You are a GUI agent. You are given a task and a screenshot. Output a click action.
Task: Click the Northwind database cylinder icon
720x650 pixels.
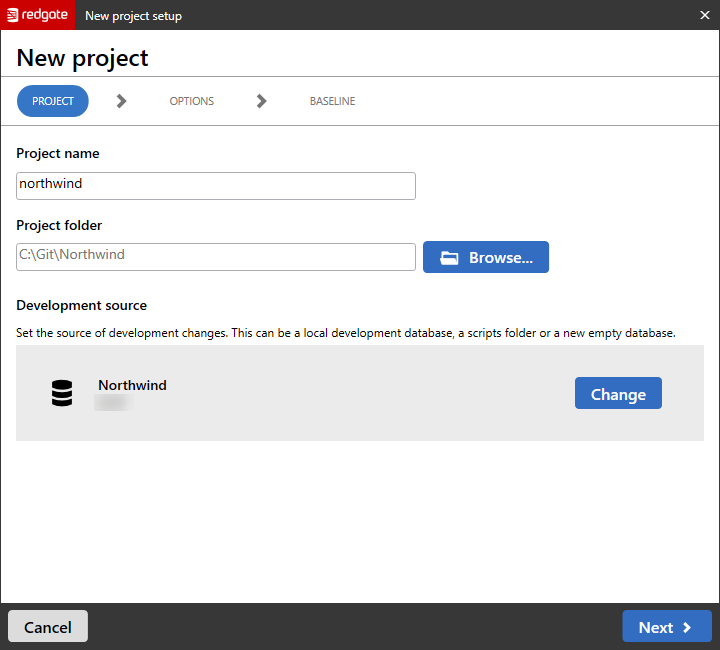tap(62, 394)
